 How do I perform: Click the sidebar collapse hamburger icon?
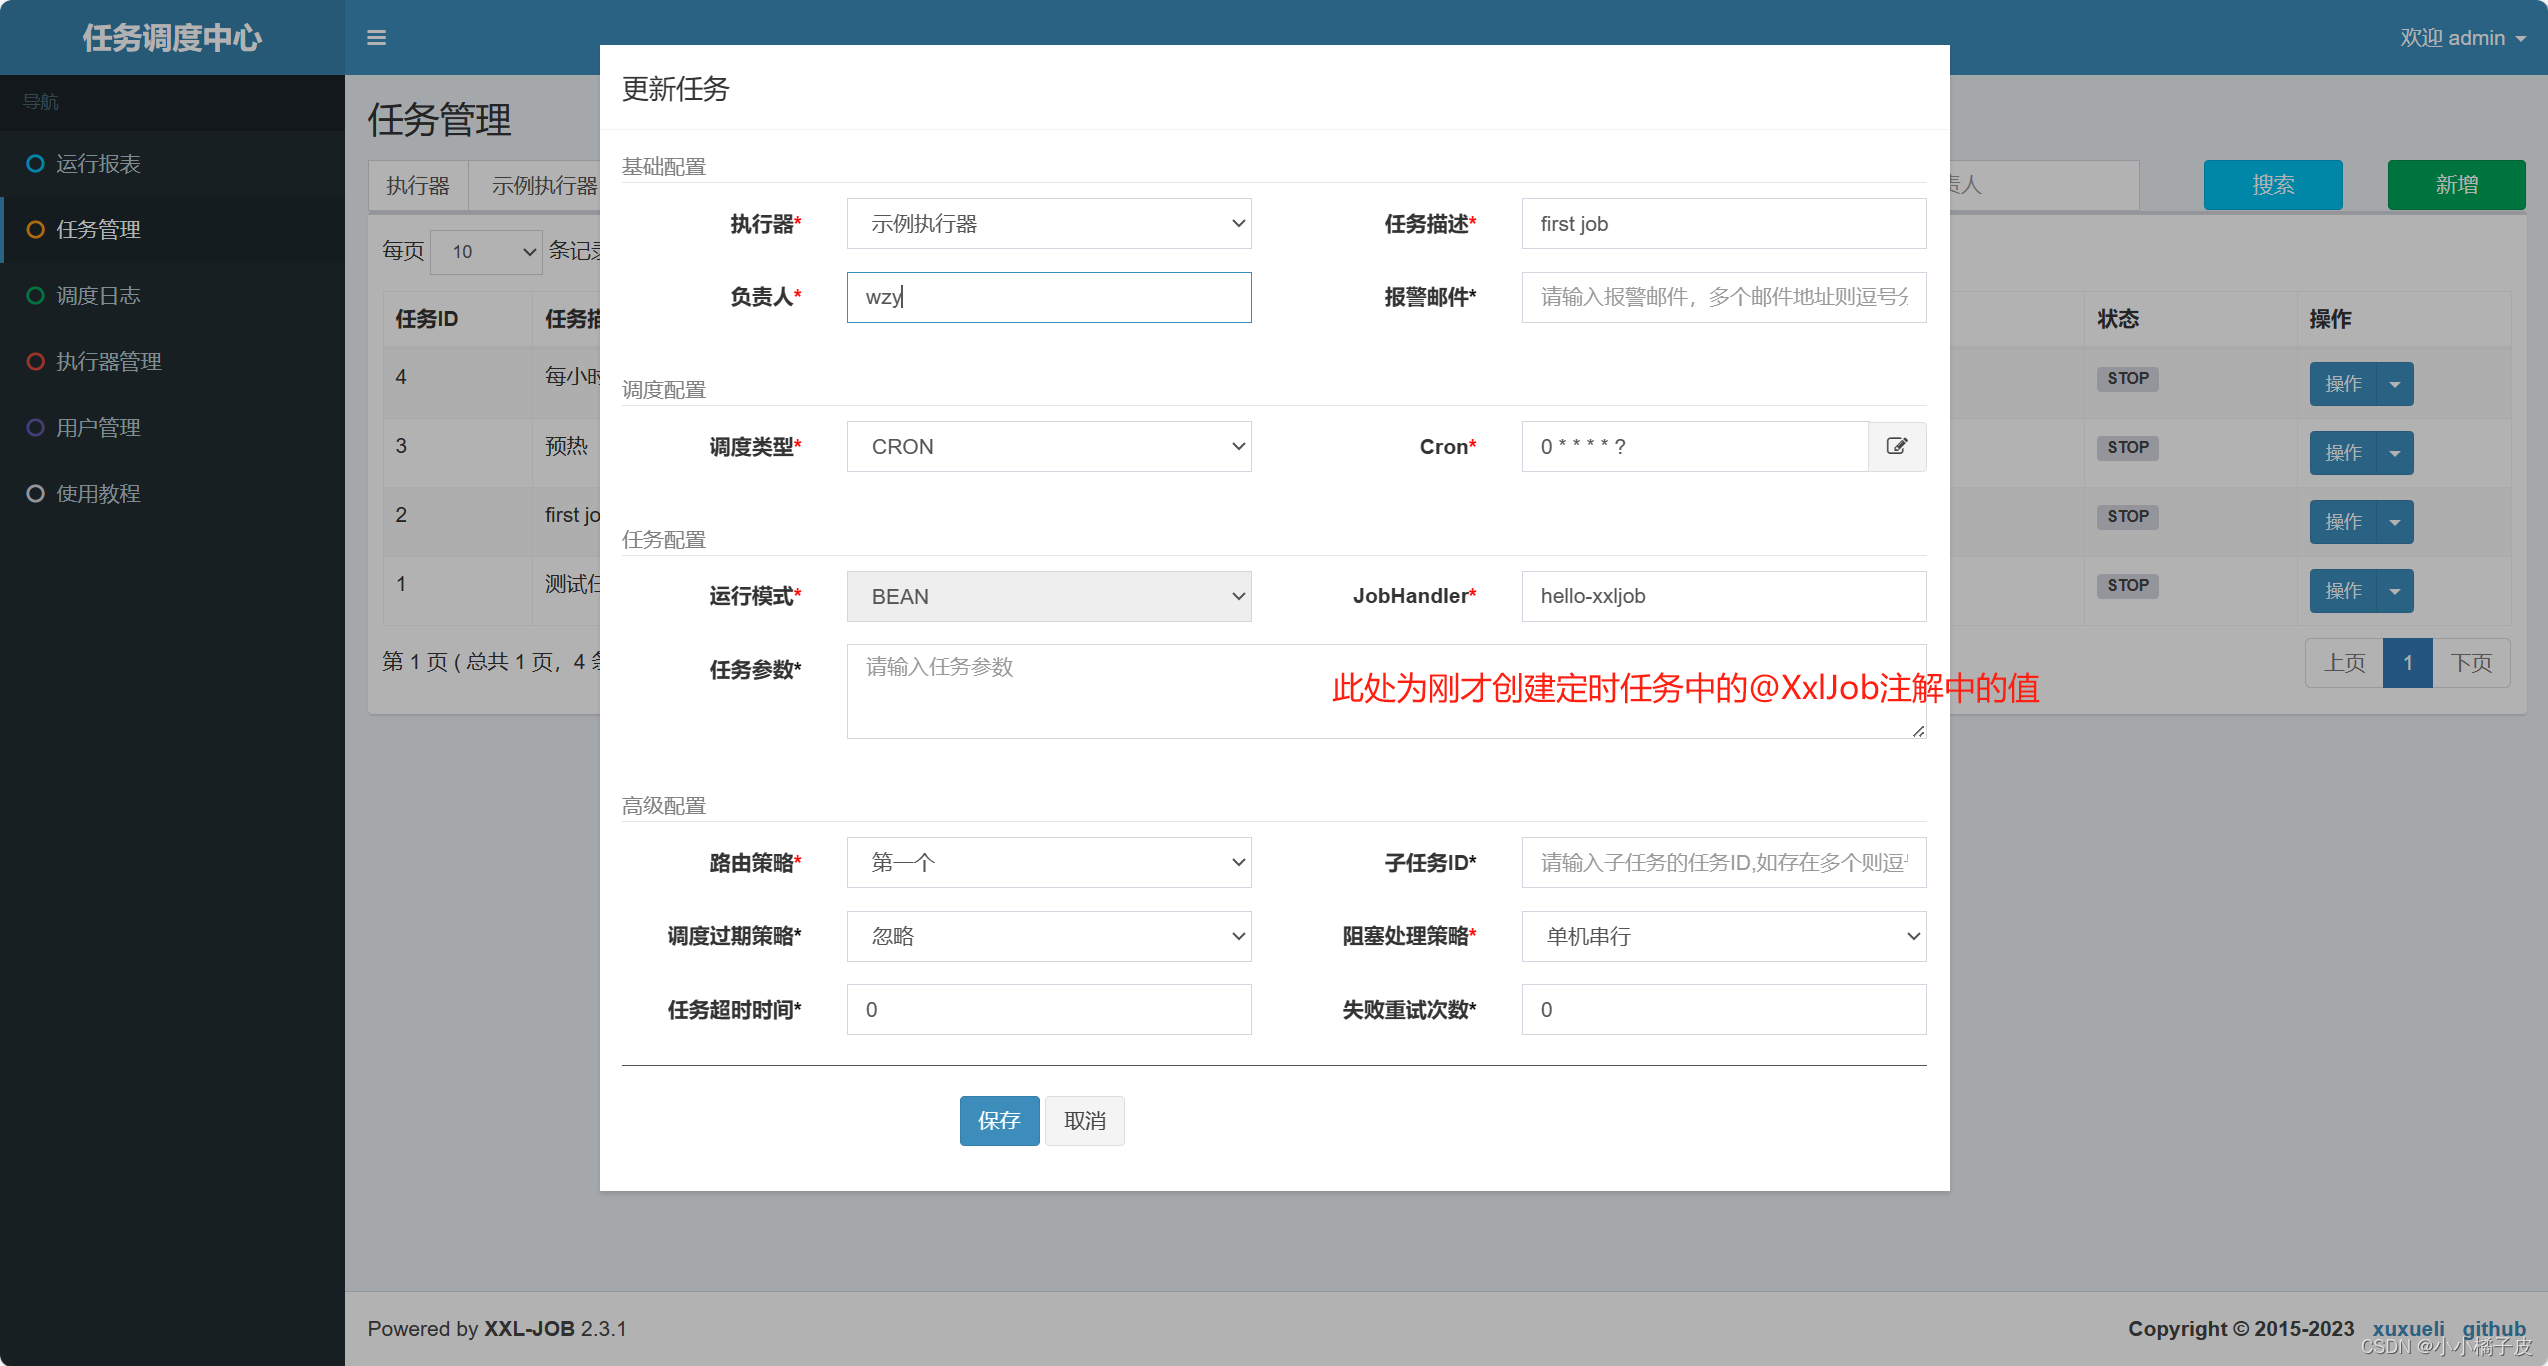pos(376,37)
